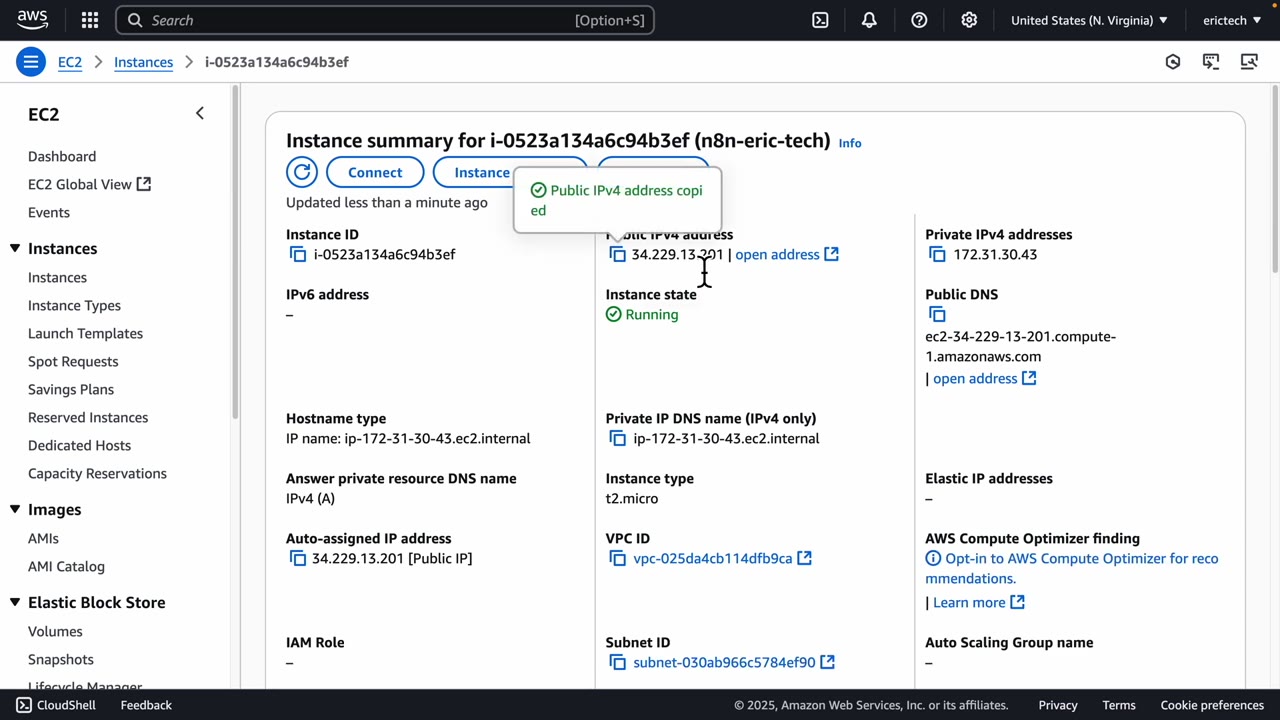Viewport: 1280px width, 720px height.
Task: Open the settings gear icon
Action: click(969, 20)
